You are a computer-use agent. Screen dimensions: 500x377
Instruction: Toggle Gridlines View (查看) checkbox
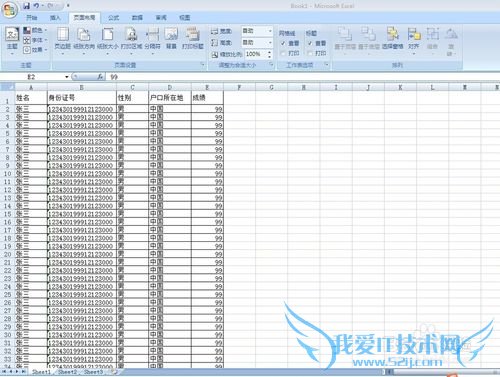pos(283,43)
